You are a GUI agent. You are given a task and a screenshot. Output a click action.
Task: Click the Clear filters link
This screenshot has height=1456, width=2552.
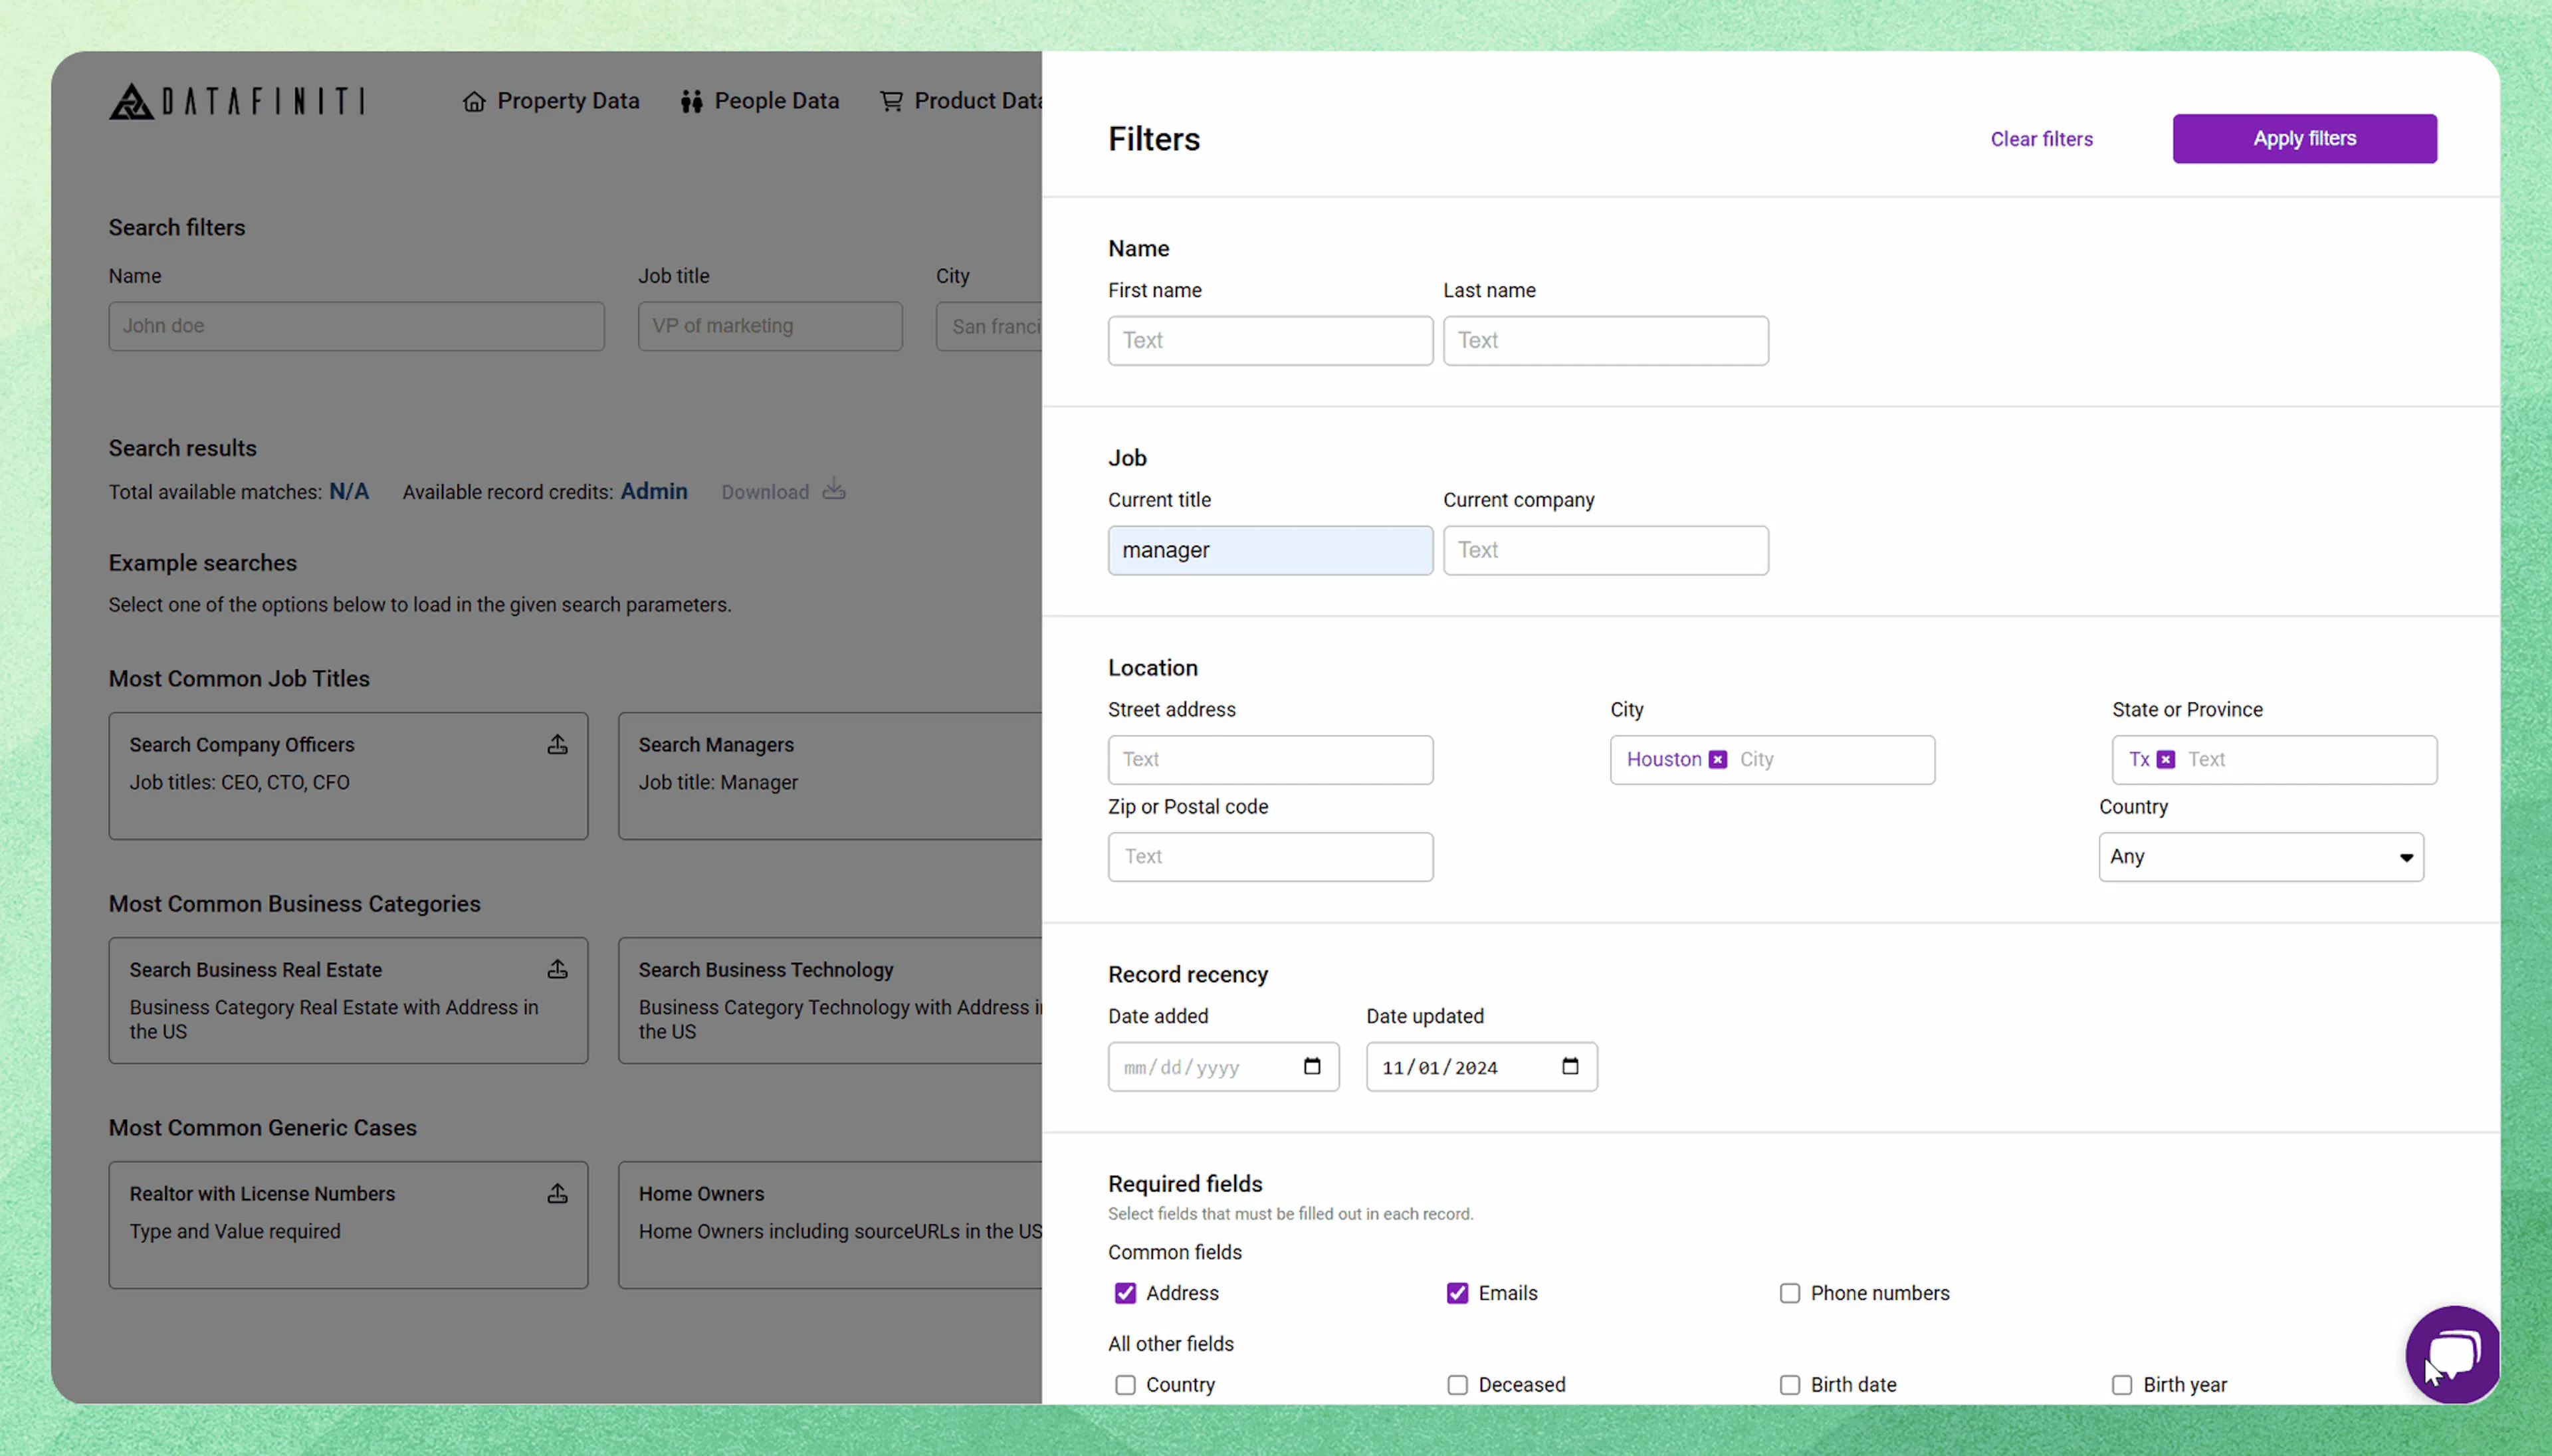(2041, 138)
